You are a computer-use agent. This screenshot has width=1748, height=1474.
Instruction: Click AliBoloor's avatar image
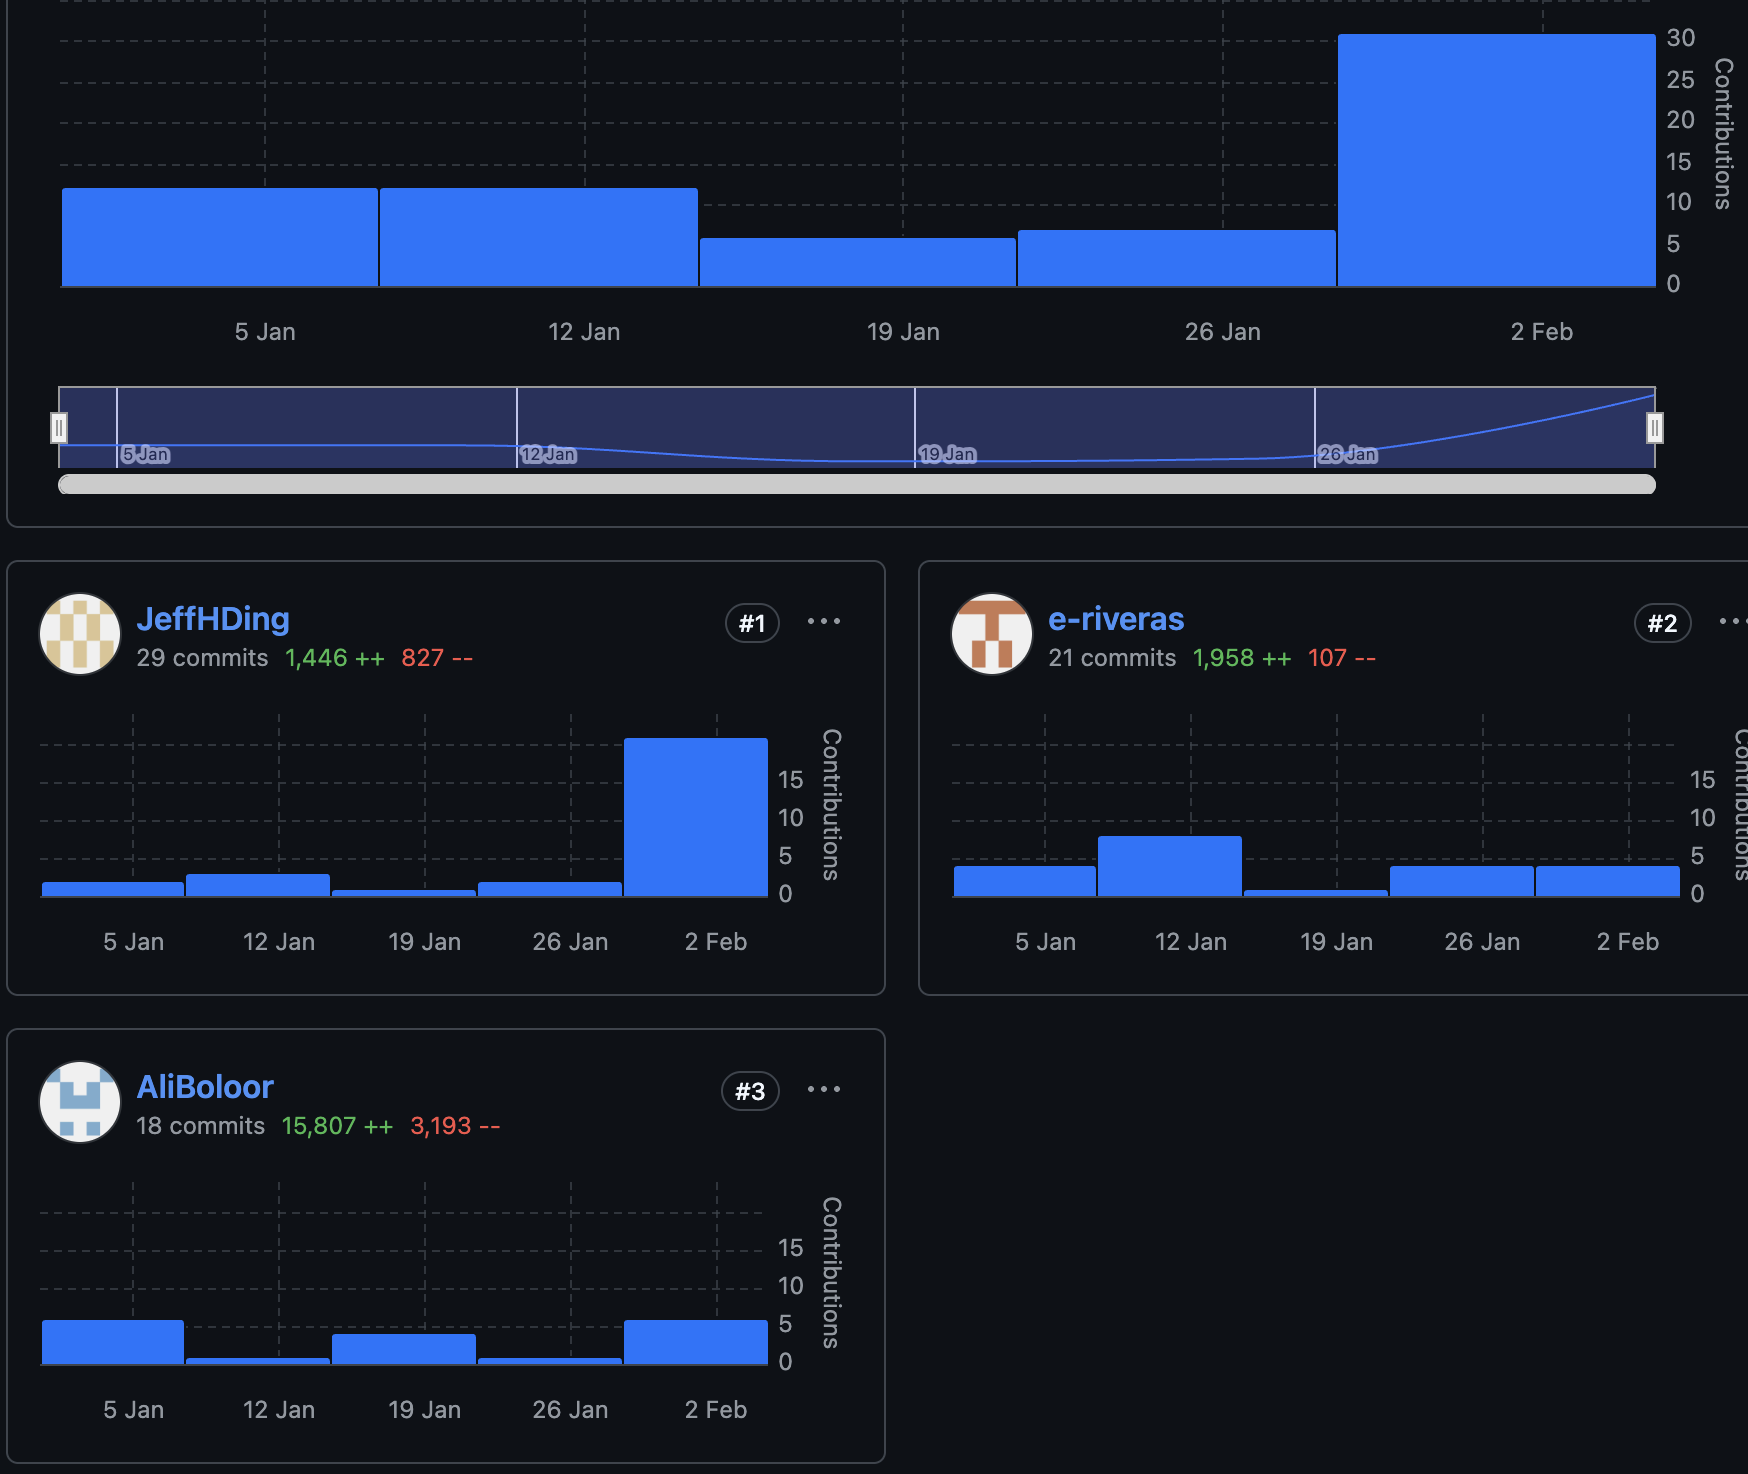point(80,1102)
